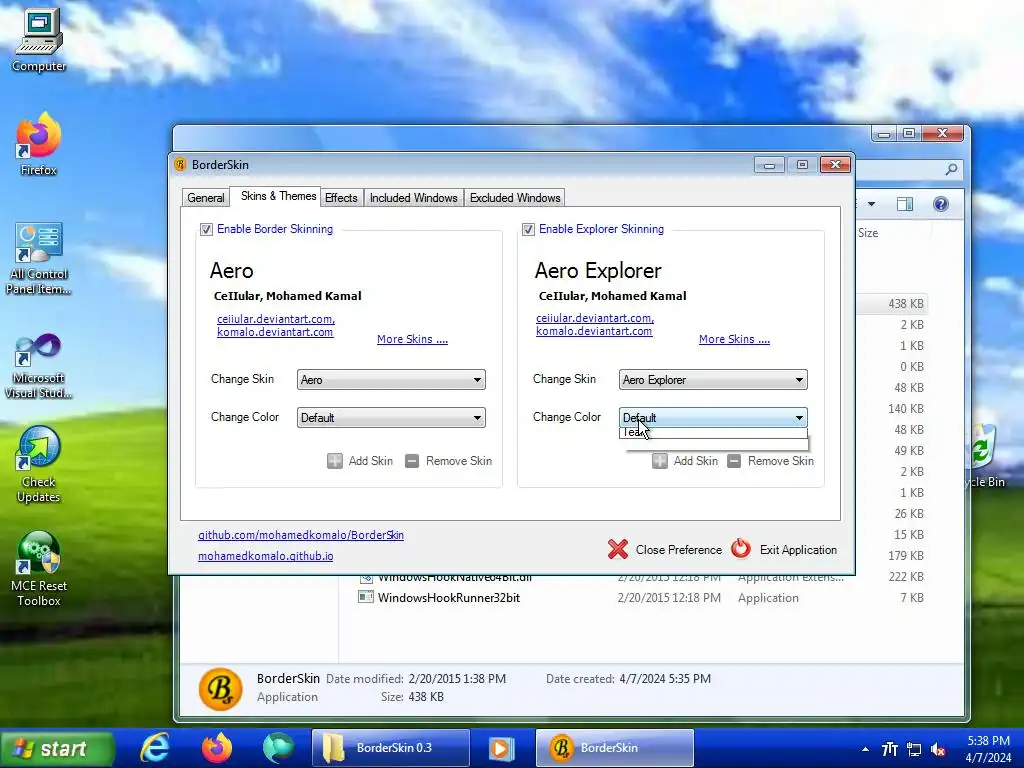Click the Remove Skin minus icon for explorer skins
The height and width of the screenshot is (768, 1024).
734,461
